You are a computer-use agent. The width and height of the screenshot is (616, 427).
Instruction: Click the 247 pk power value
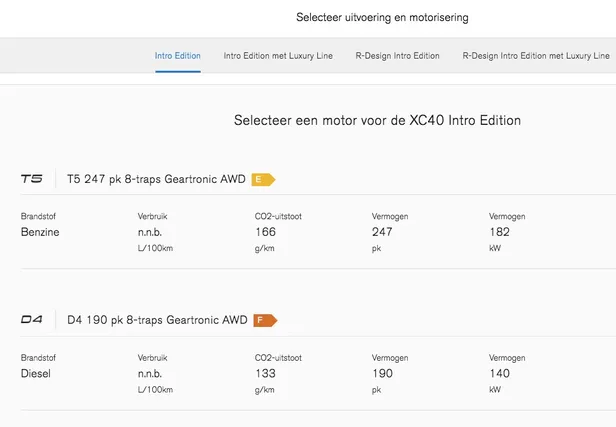382,232
